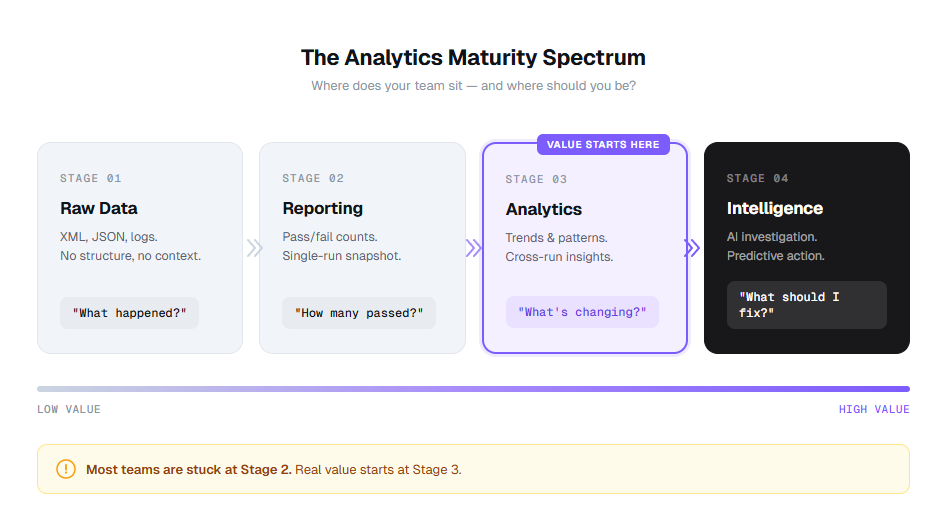Click the "Most teams are stuck at Stage 2" text
The height and width of the screenshot is (525, 945).
point(189,469)
